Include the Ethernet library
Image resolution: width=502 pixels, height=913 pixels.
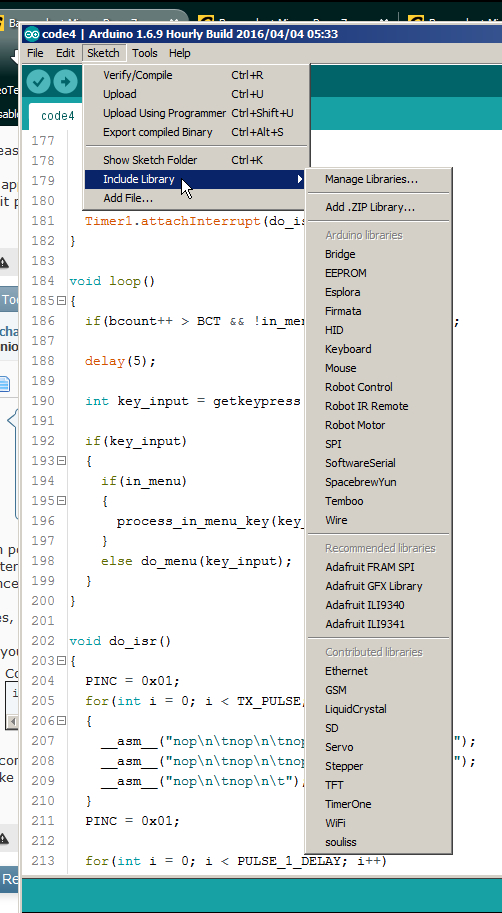[x=379, y=671]
